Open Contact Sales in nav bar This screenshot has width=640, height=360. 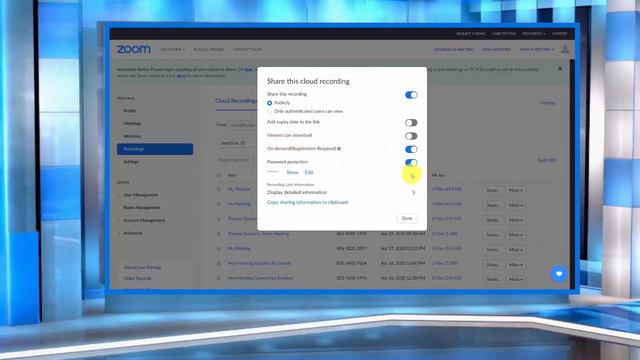(x=247, y=49)
